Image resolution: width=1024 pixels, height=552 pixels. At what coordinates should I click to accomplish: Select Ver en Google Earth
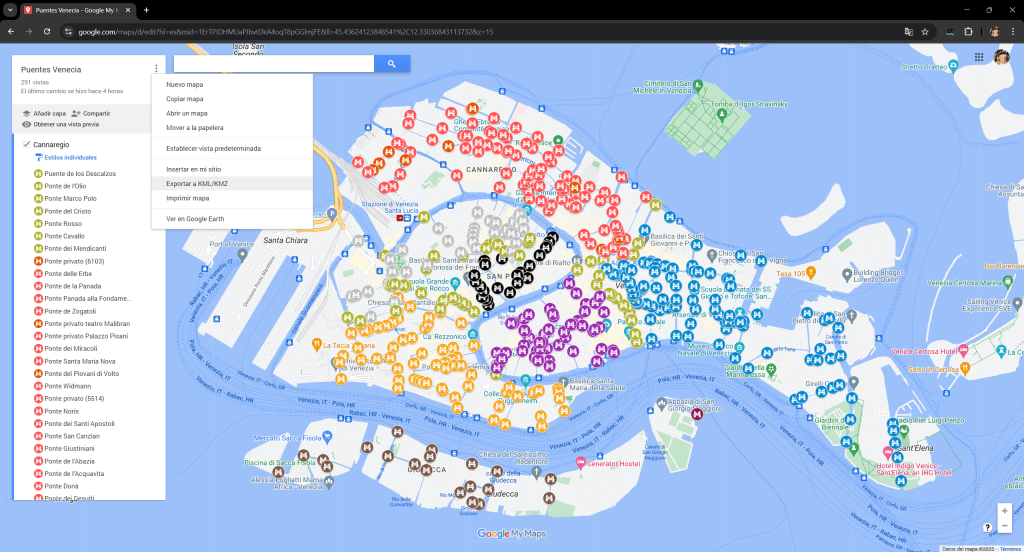pos(194,218)
